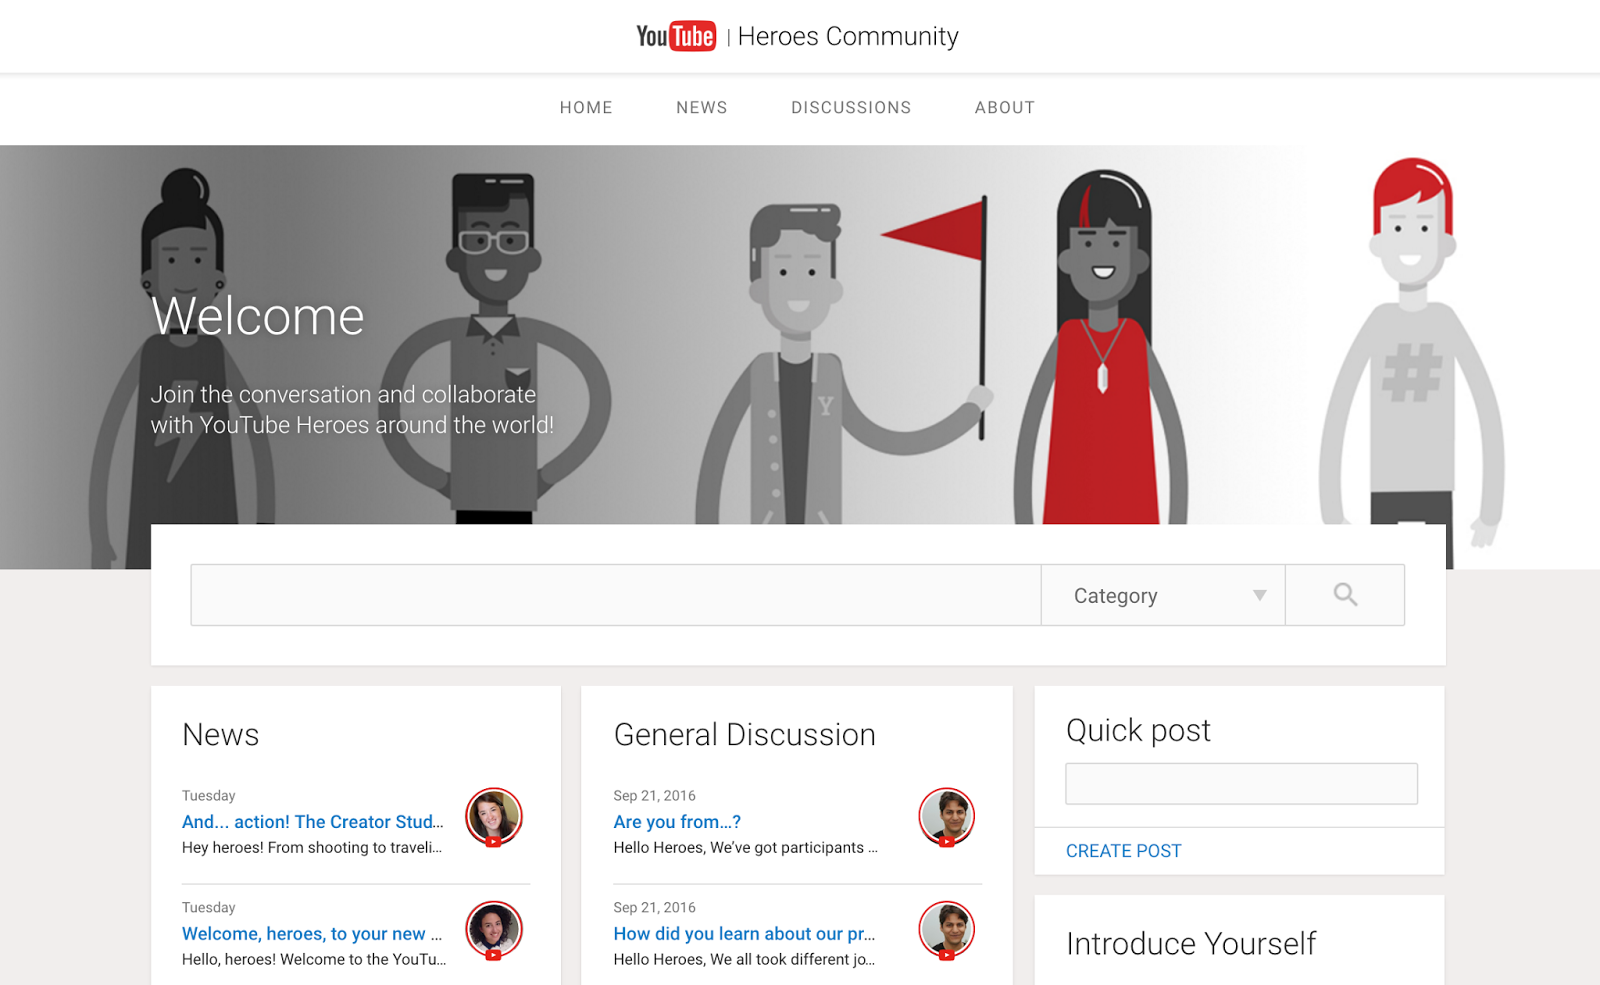The image size is (1600, 985).
Task: Open avatar beside 'How did you learn about our pr...'
Action: 946,930
